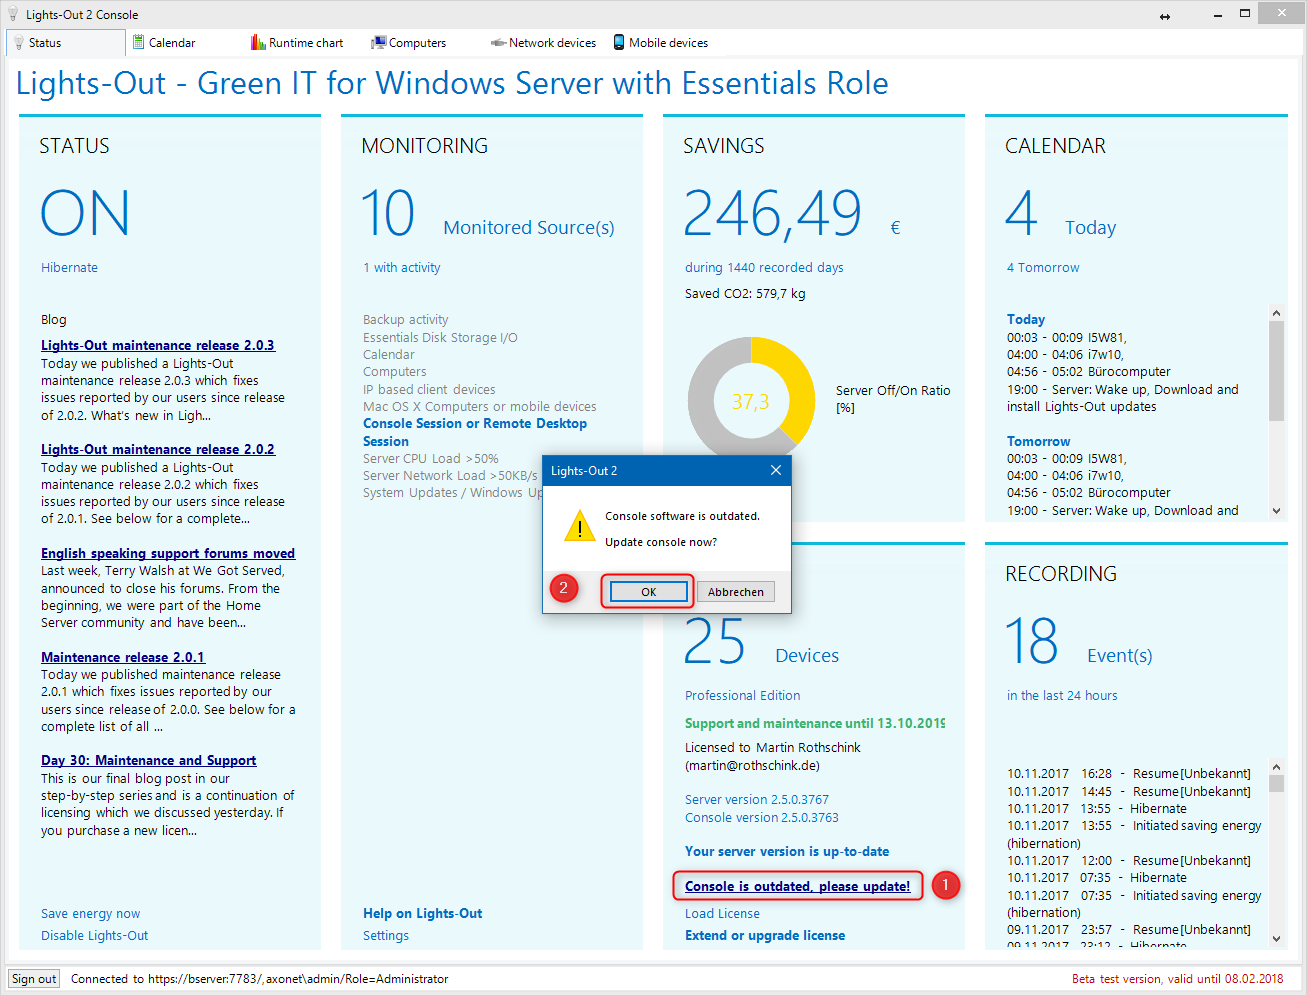
Task: Click the Console version 2.5.0.3763 text
Action: (762, 817)
